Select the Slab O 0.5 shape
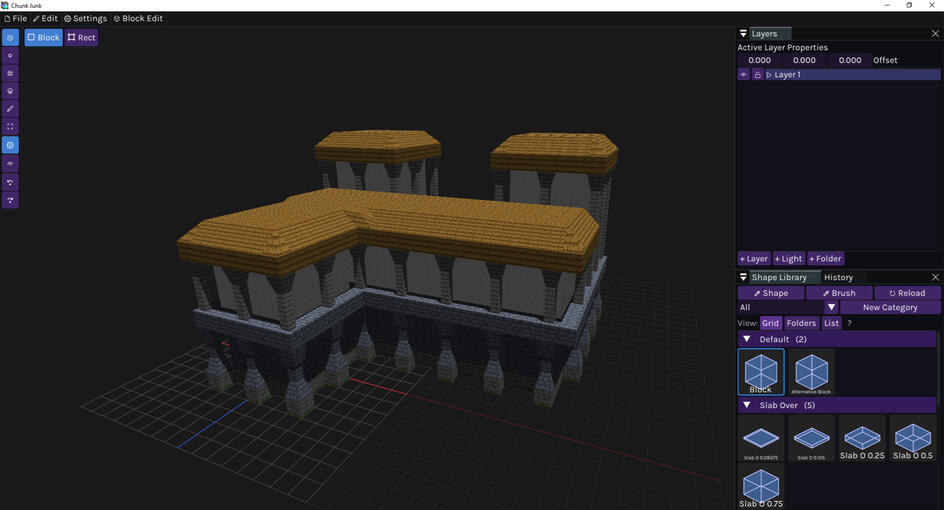944x510 pixels. pos(913,438)
